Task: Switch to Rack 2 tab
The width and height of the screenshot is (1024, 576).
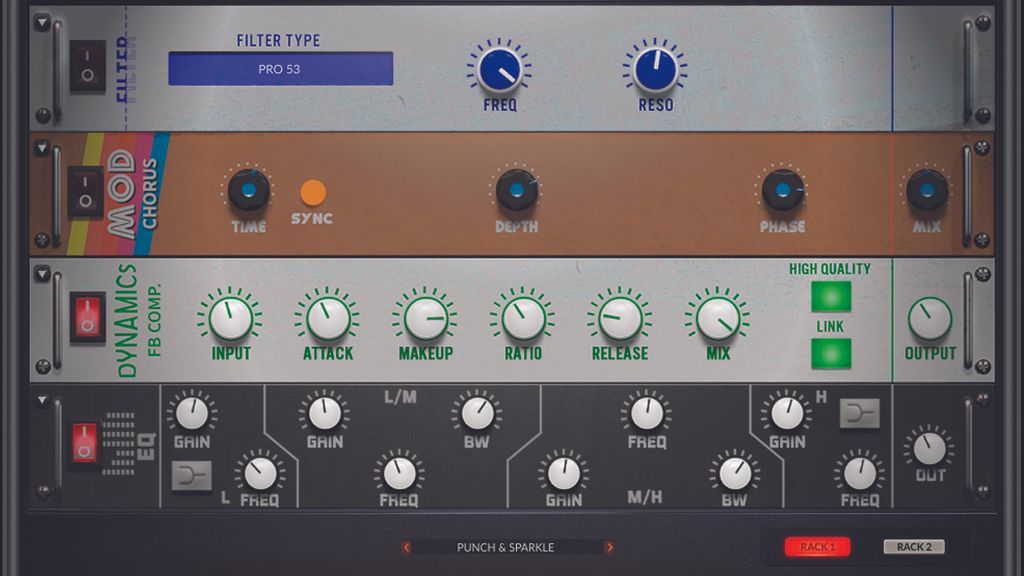Action: [x=914, y=547]
